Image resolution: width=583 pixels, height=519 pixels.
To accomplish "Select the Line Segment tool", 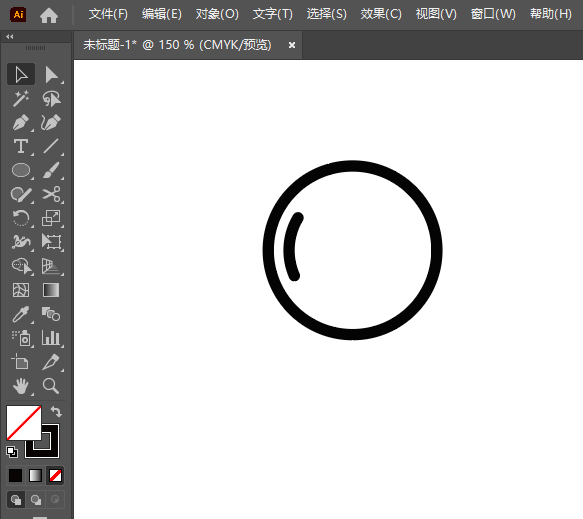I will [51, 146].
